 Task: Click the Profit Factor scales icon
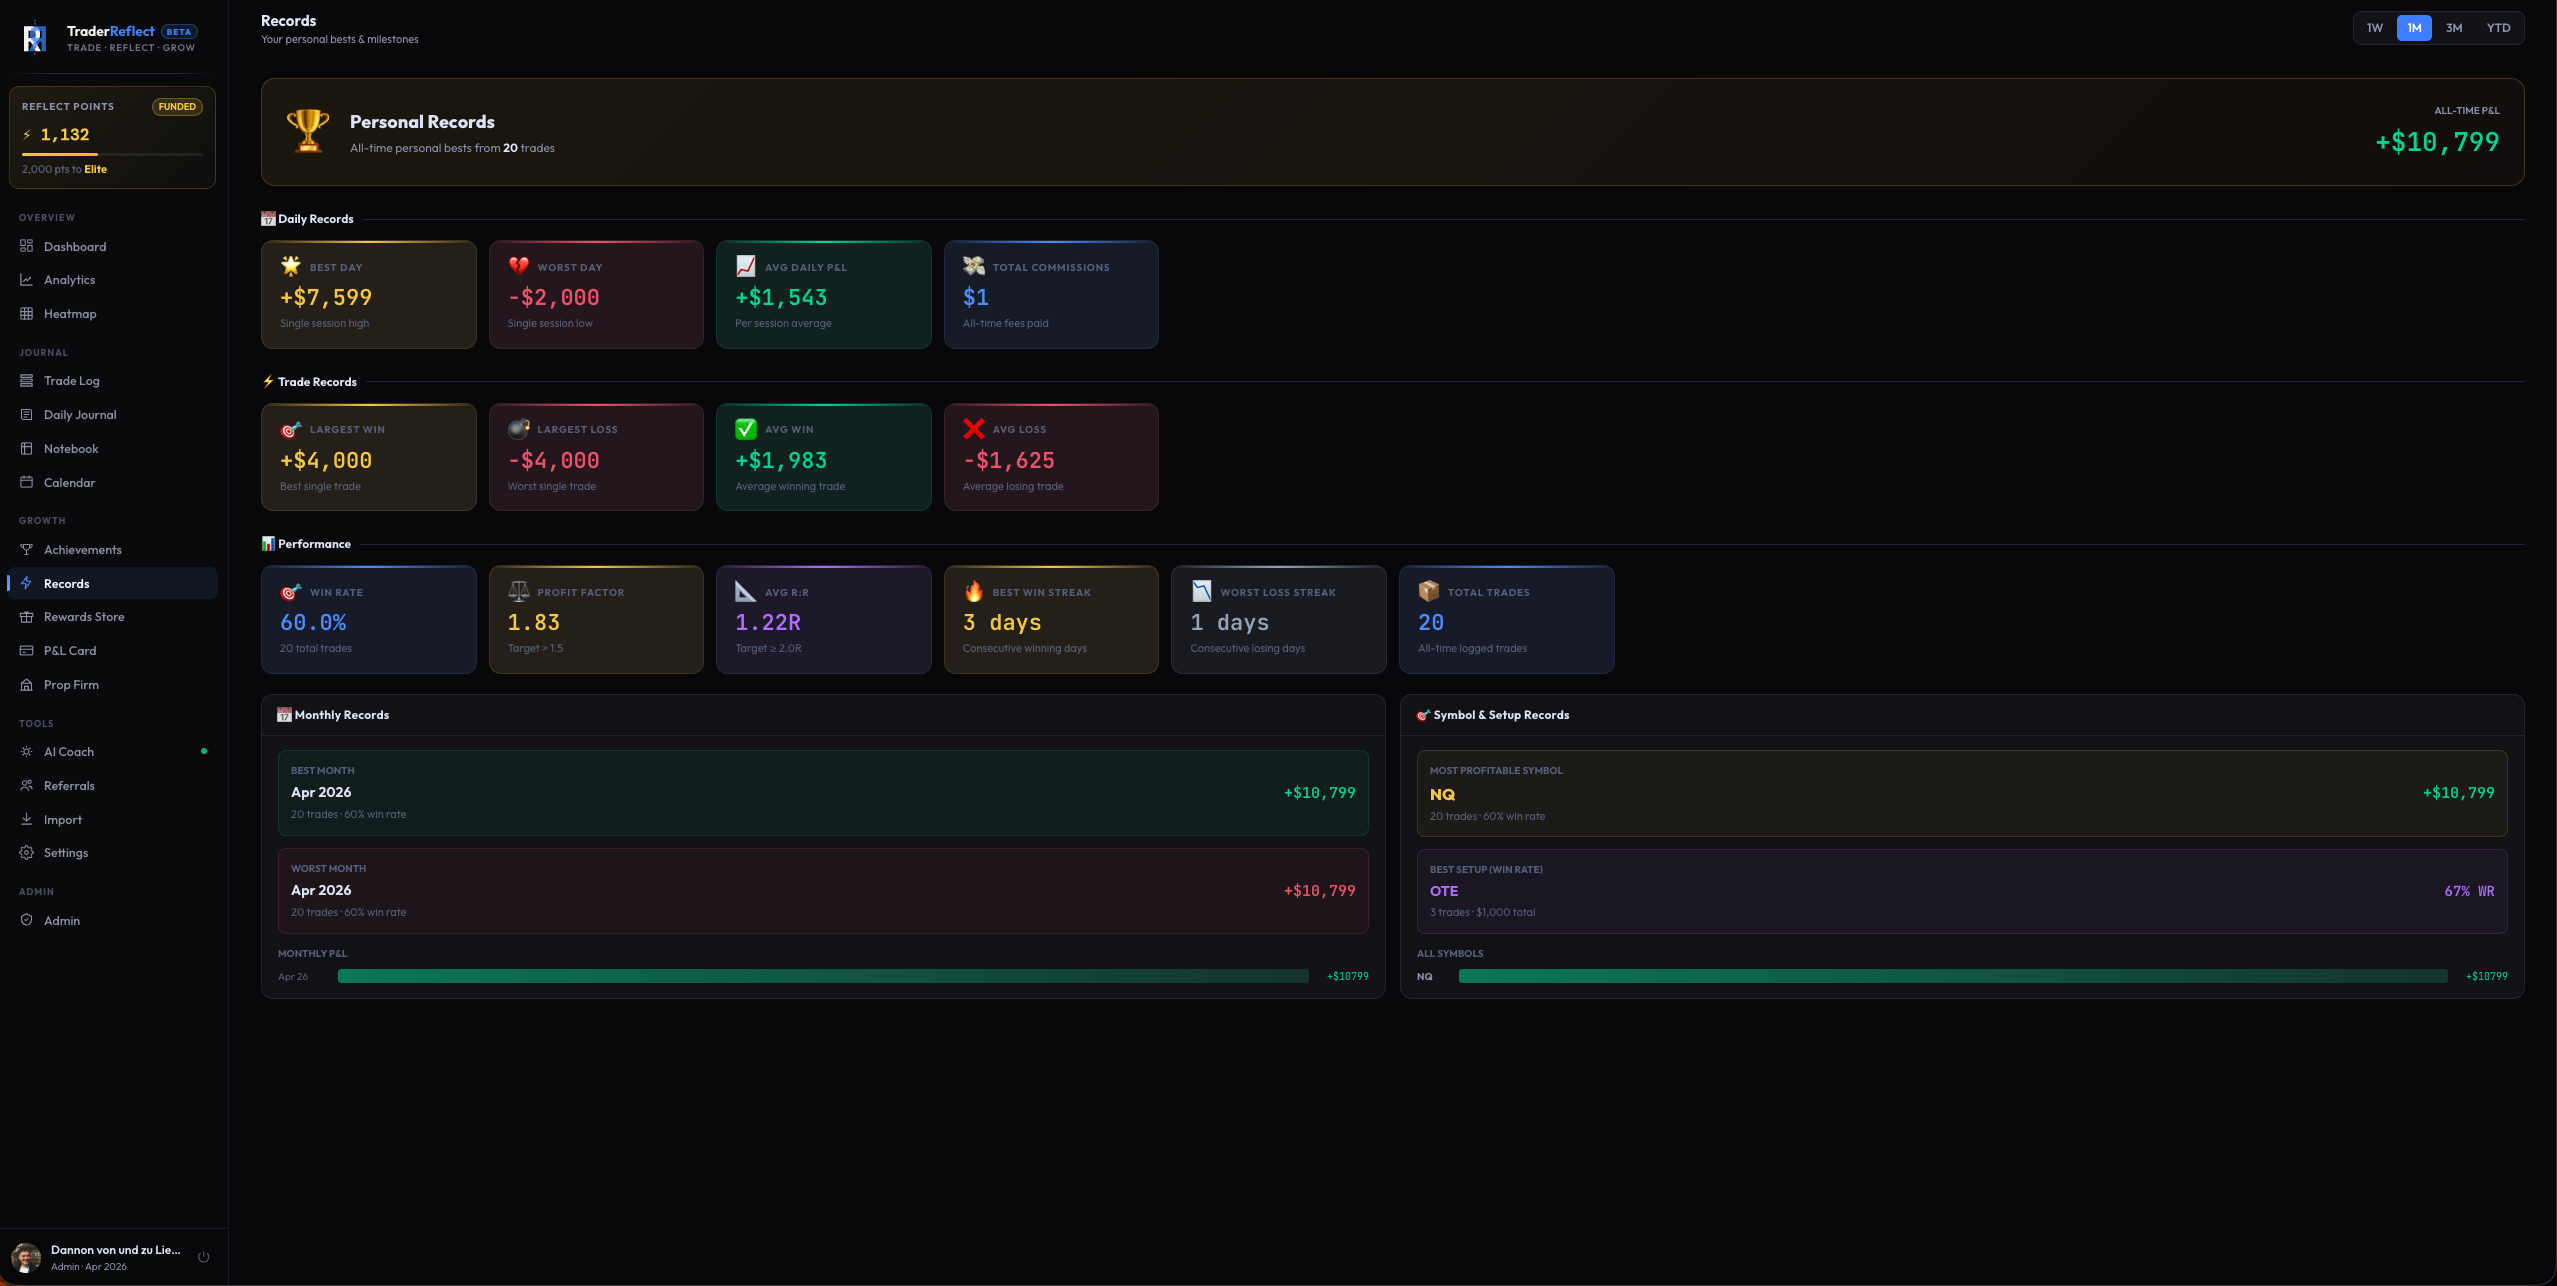(518, 591)
